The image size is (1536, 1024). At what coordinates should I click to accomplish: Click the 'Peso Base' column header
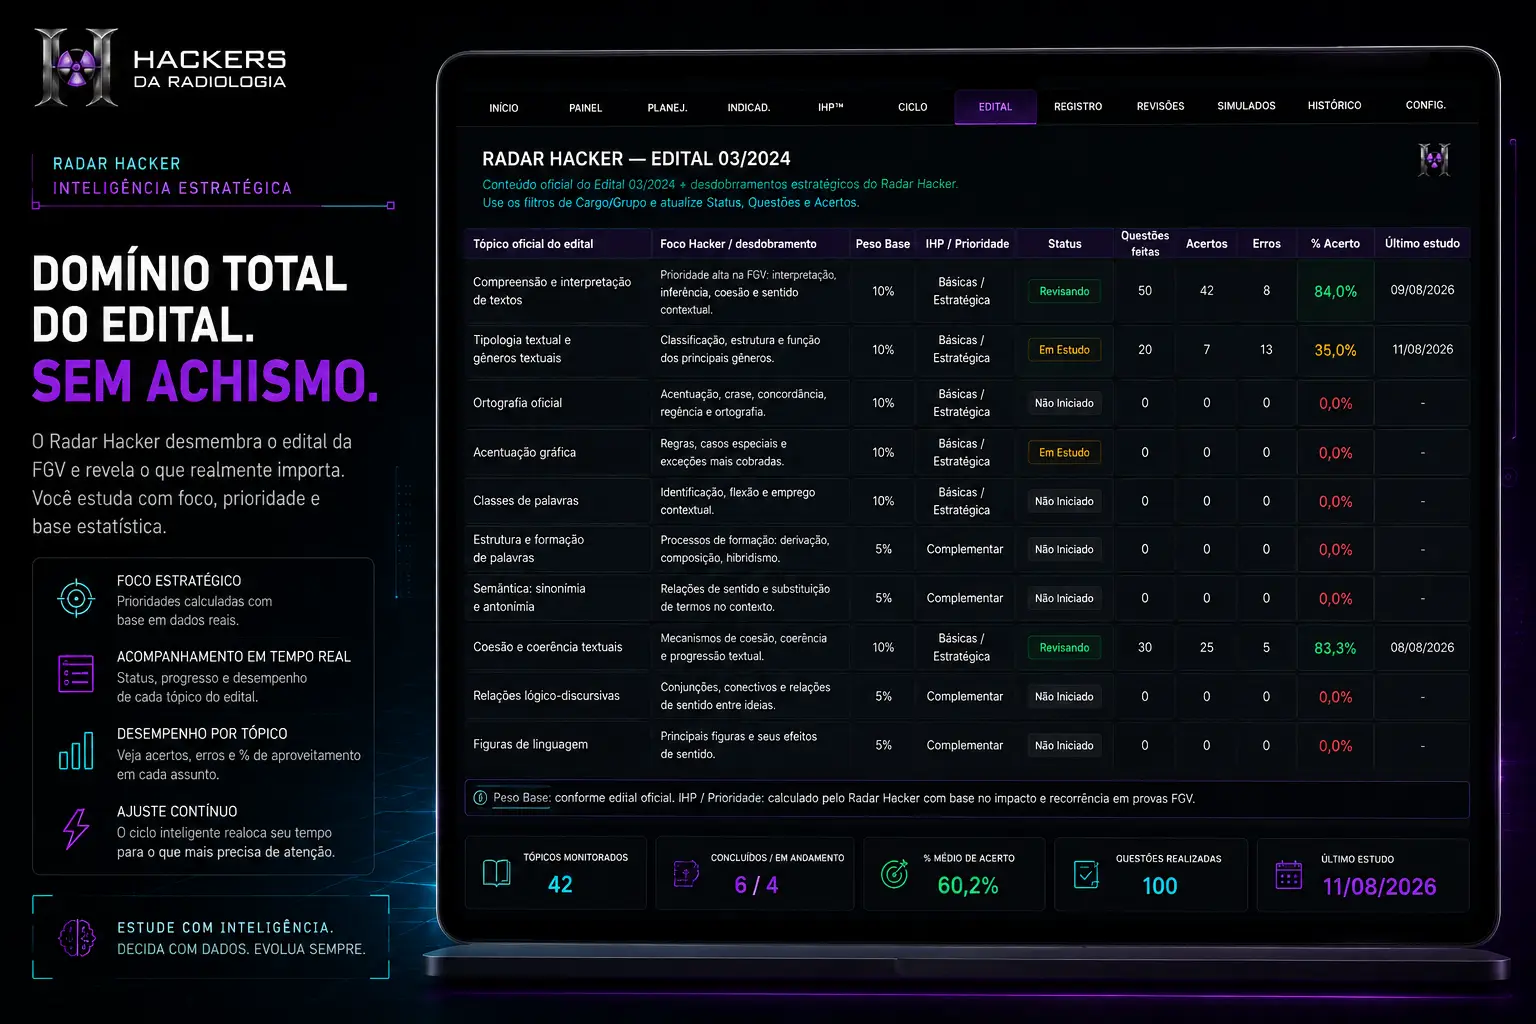(883, 244)
